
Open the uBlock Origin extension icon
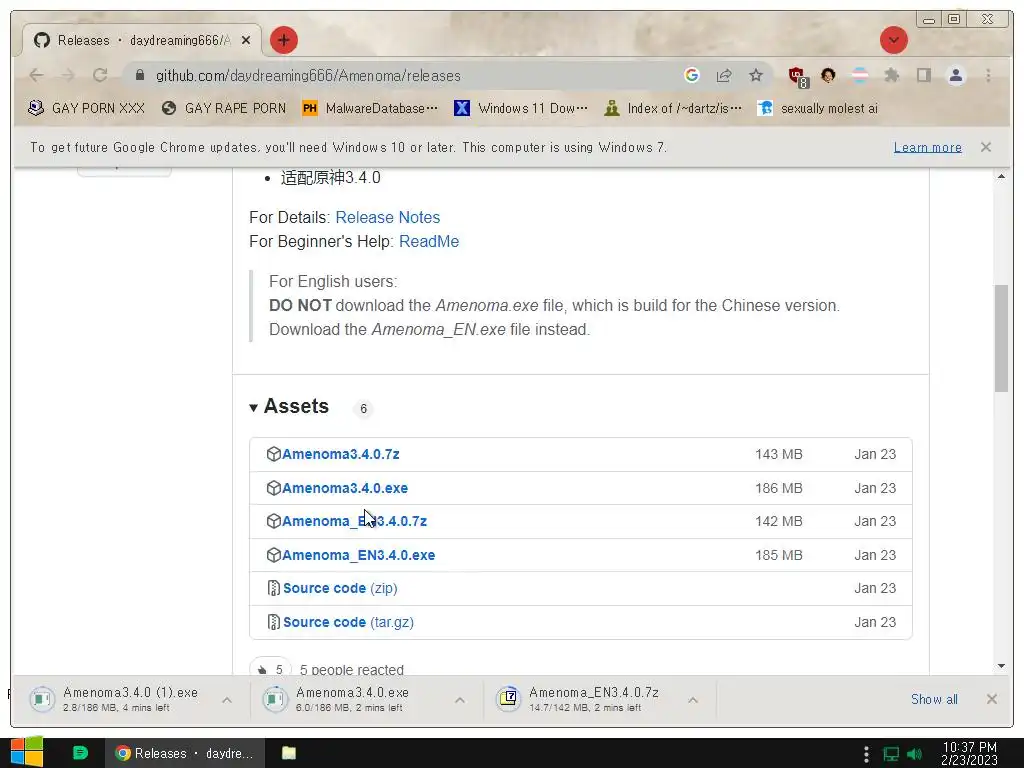coord(797,76)
